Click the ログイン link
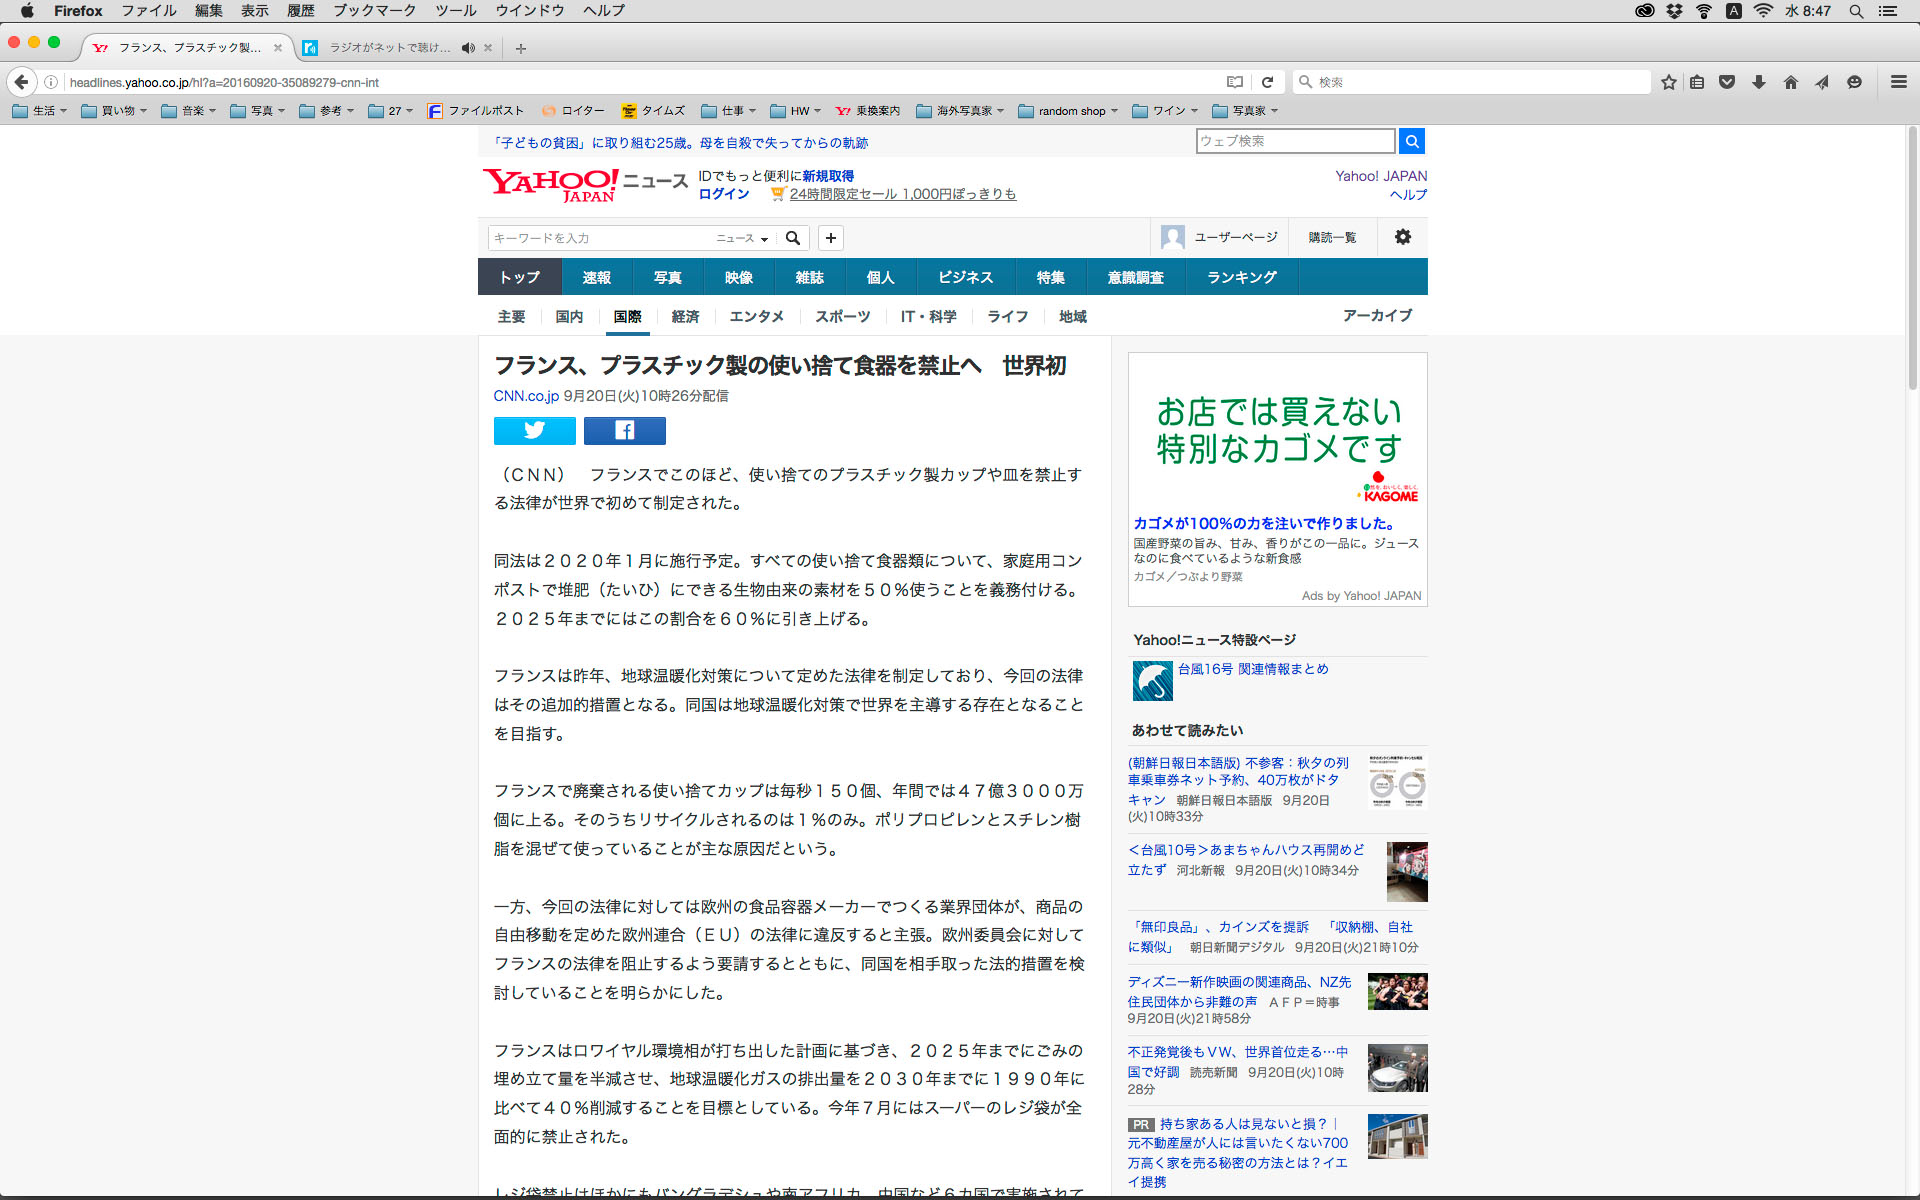Viewport: 1920px width, 1200px height. [723, 194]
